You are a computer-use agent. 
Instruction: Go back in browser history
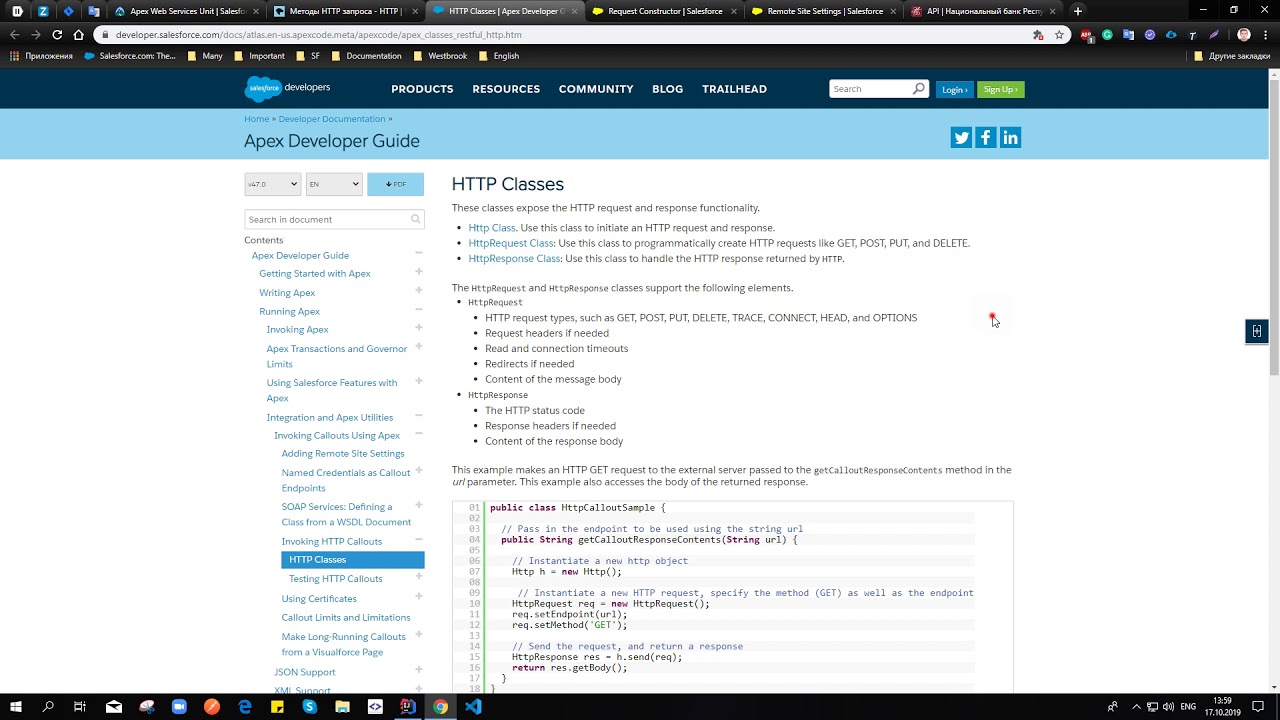click(x=14, y=35)
